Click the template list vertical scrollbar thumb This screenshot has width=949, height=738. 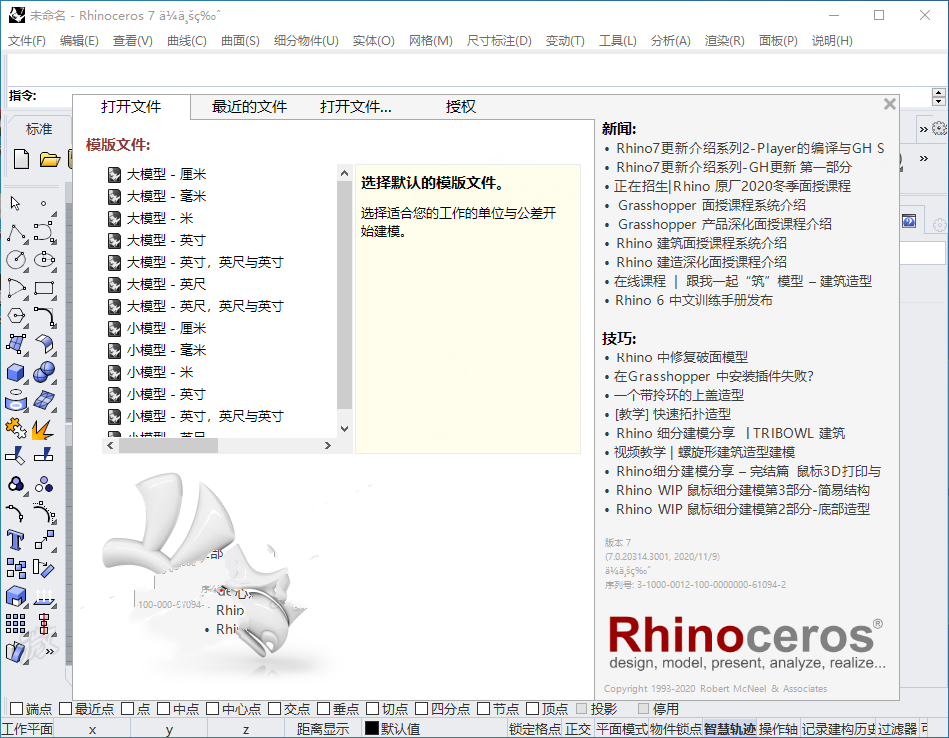click(344, 294)
